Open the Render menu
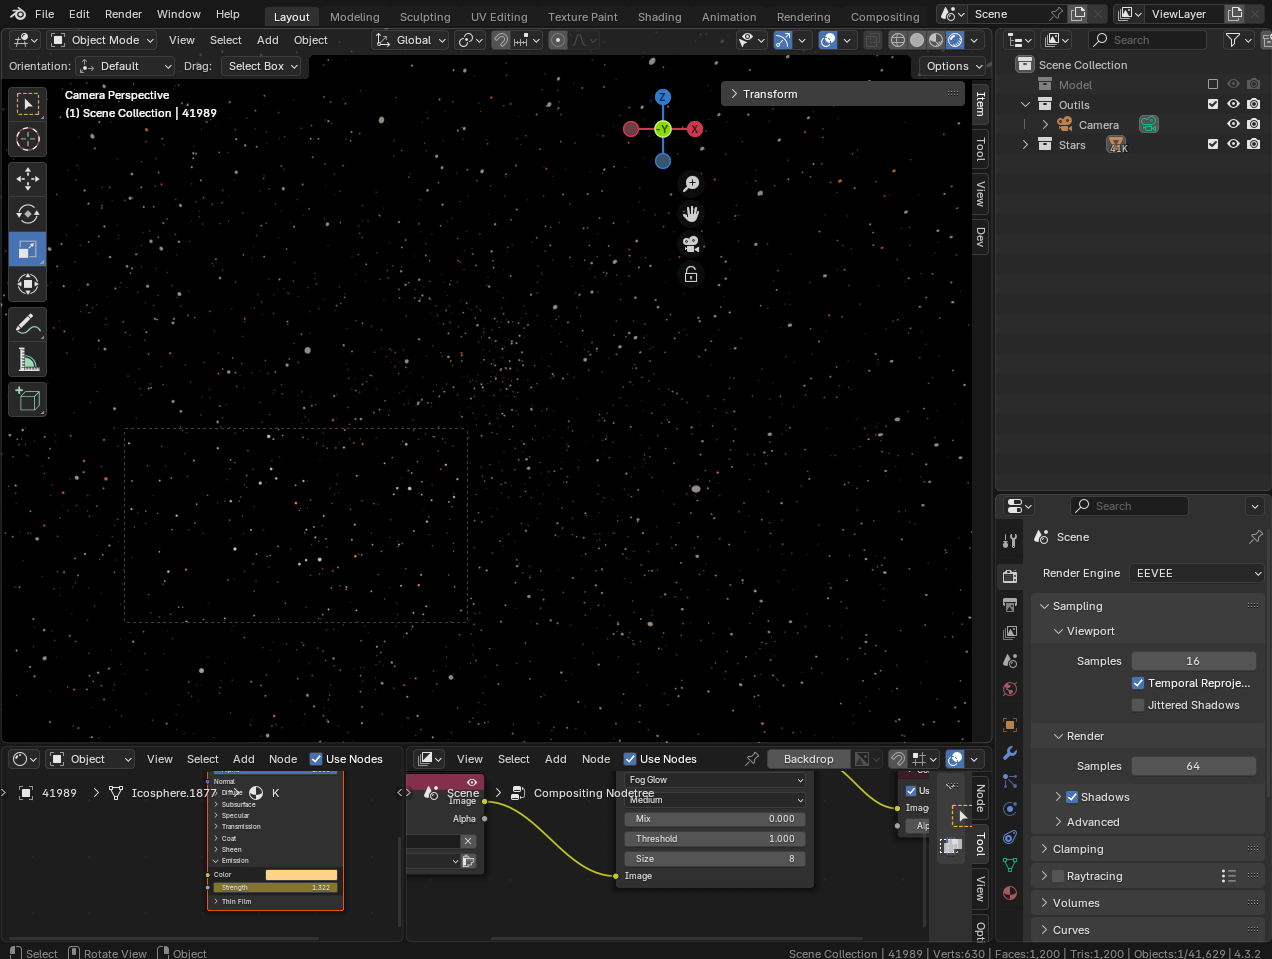Screen dimensions: 1272x959 tap(123, 14)
